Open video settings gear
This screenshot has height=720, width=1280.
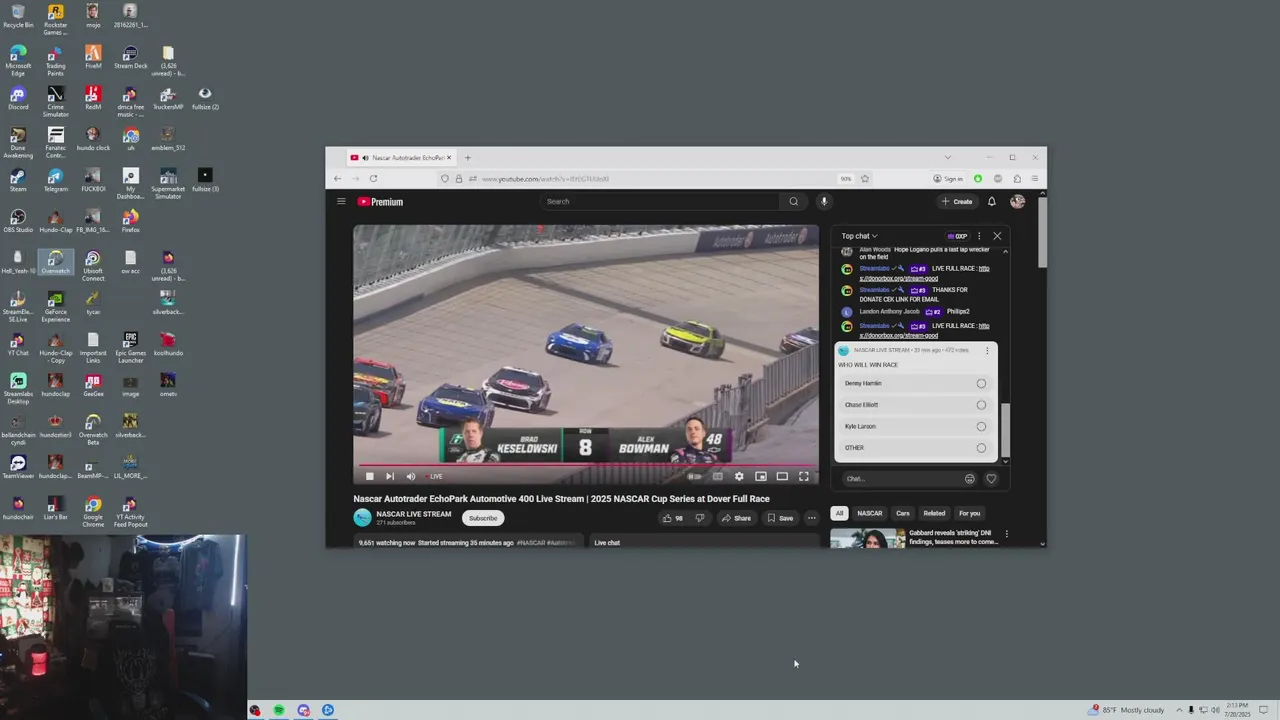[x=739, y=476]
